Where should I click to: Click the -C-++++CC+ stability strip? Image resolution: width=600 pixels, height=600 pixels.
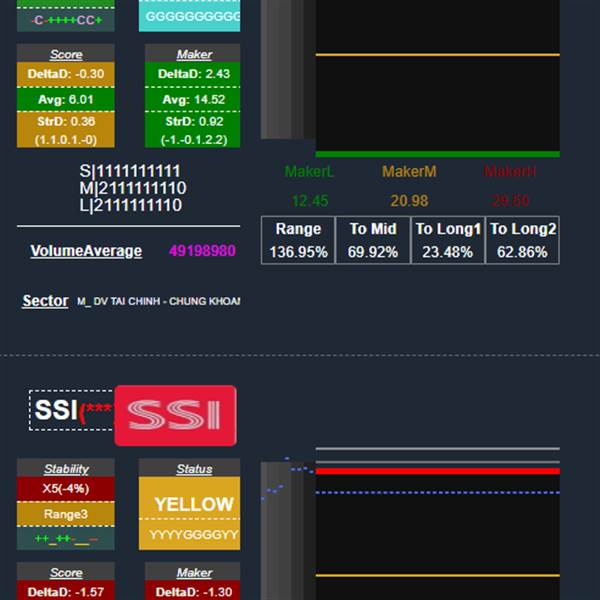pos(66,20)
